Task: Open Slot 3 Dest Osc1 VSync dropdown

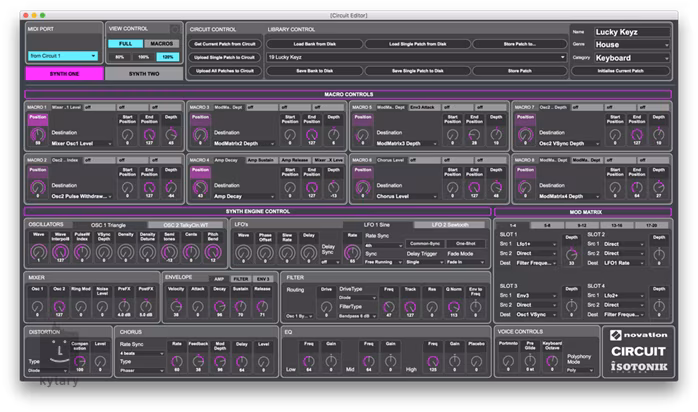Action: (x=536, y=315)
